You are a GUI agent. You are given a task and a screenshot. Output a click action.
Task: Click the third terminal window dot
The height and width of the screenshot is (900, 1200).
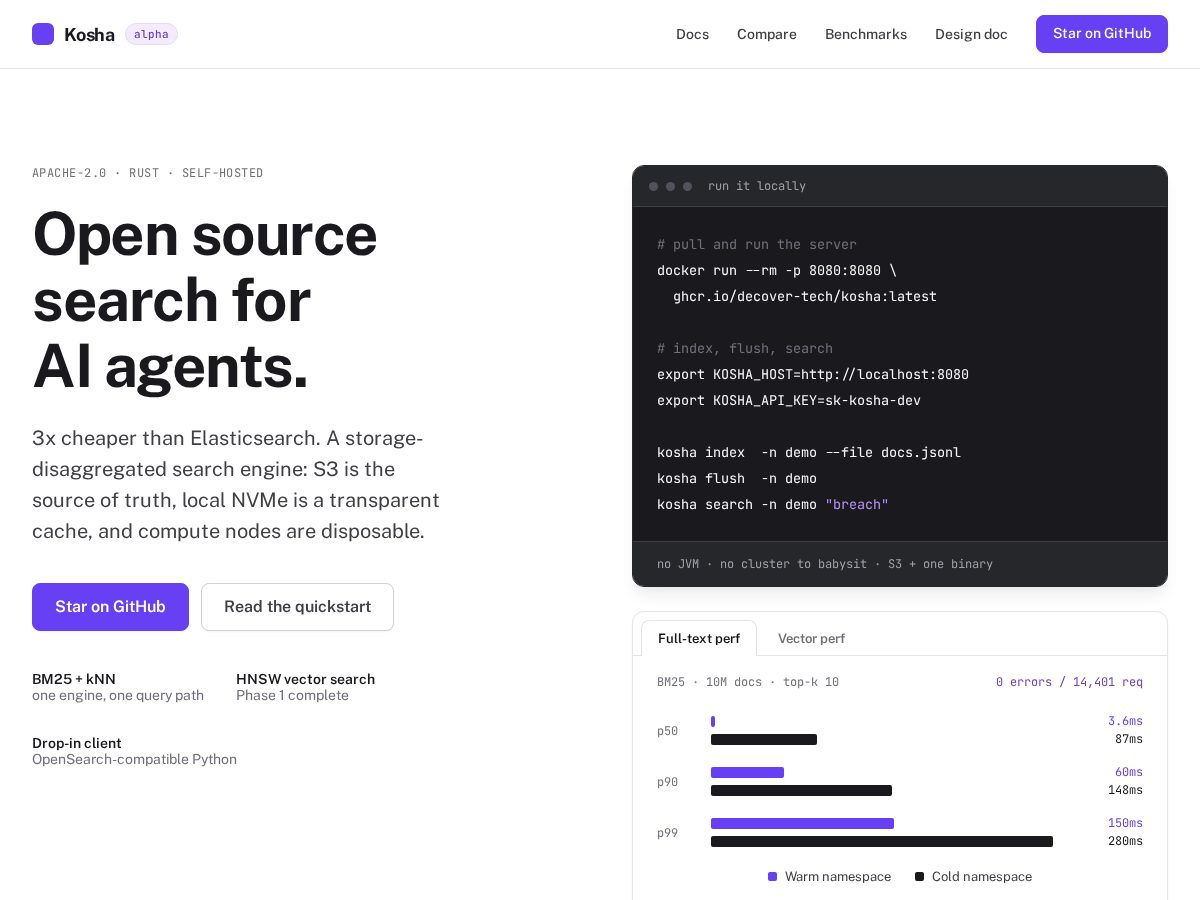(687, 186)
